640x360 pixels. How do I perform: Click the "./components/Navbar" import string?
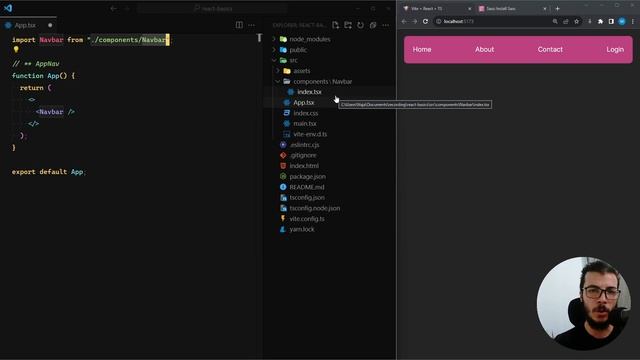[128, 40]
